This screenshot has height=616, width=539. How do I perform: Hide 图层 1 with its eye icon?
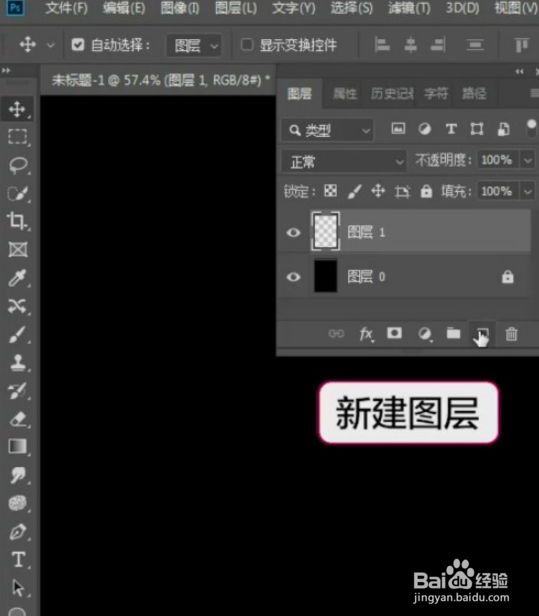click(x=293, y=233)
